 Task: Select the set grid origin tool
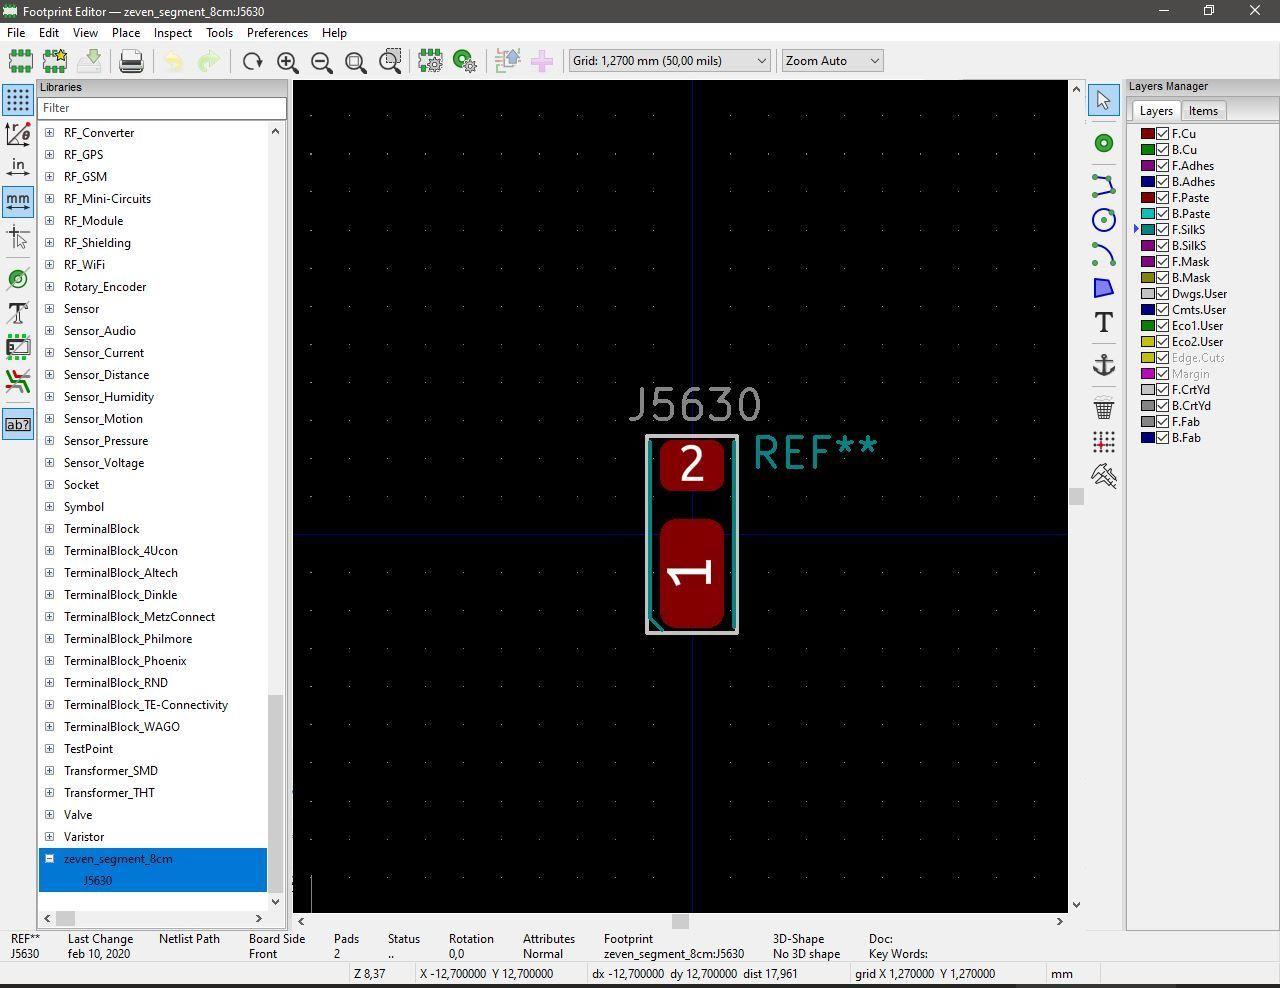(1104, 442)
